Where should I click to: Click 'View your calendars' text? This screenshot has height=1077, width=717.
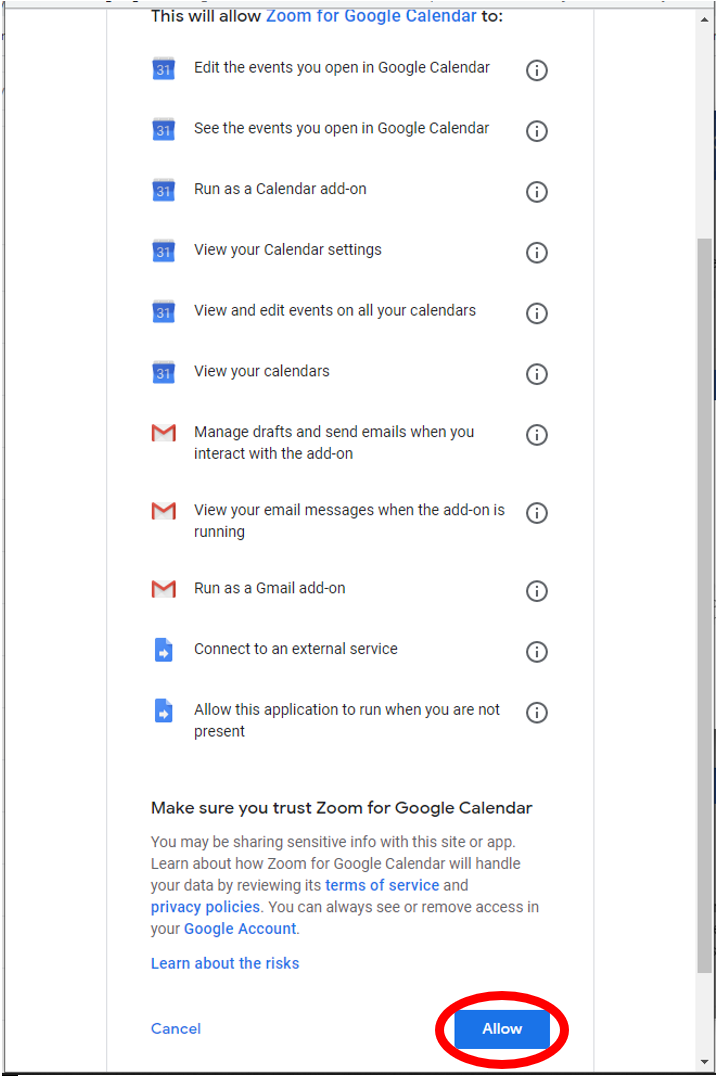coord(262,371)
